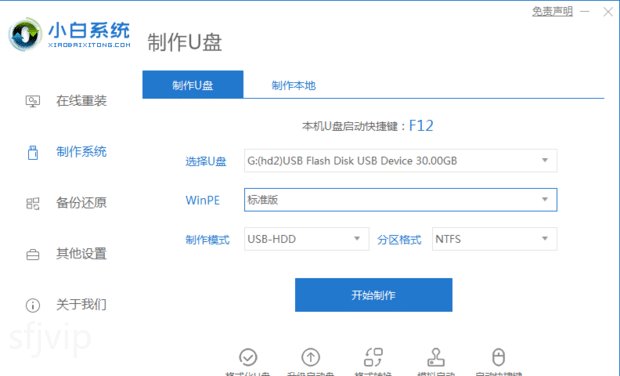Screen dimensions: 620x376
Task: Click the upward arrow upgrade boot disk icon
Action: click(x=311, y=357)
